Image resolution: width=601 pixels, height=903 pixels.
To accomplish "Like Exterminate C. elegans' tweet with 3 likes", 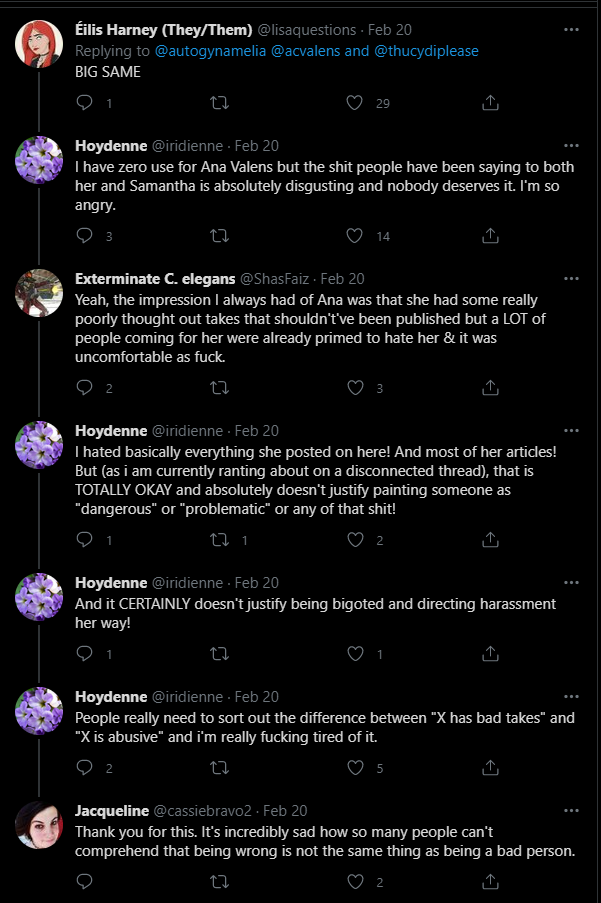I will (x=353, y=388).
